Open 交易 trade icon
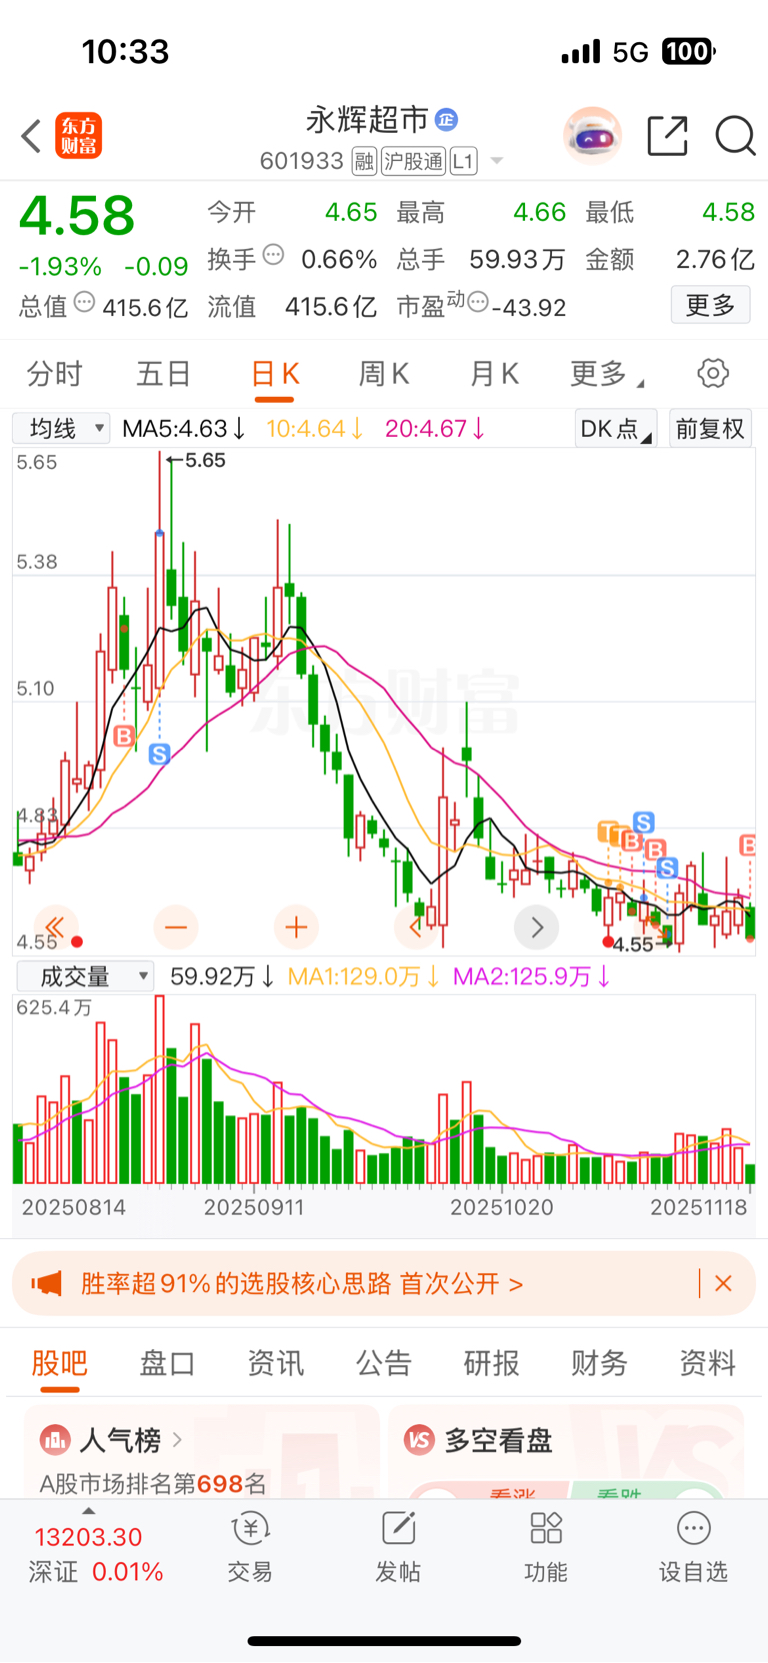This screenshot has height=1663, width=768. point(250,1528)
